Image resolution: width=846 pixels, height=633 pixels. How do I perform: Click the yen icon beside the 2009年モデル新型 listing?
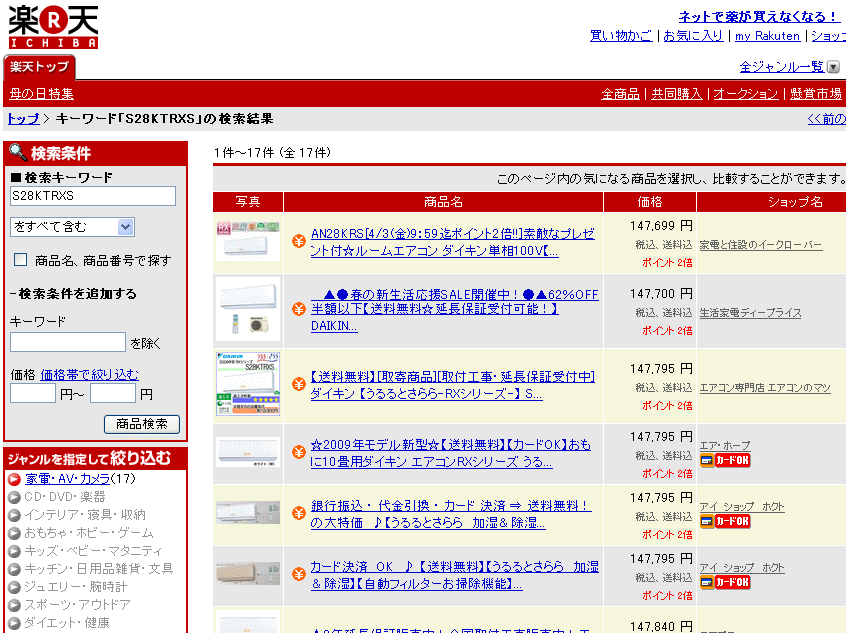coord(298,452)
